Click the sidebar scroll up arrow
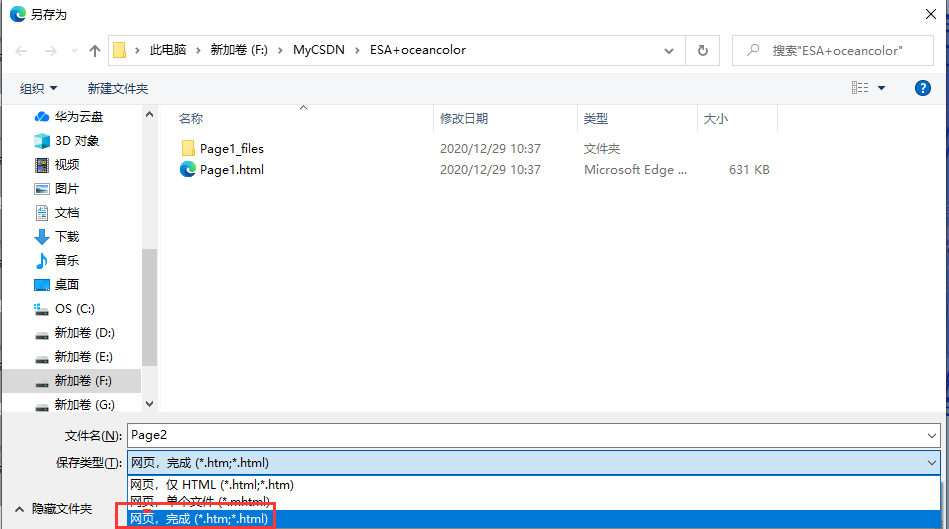The height and width of the screenshot is (529, 949). click(x=149, y=114)
